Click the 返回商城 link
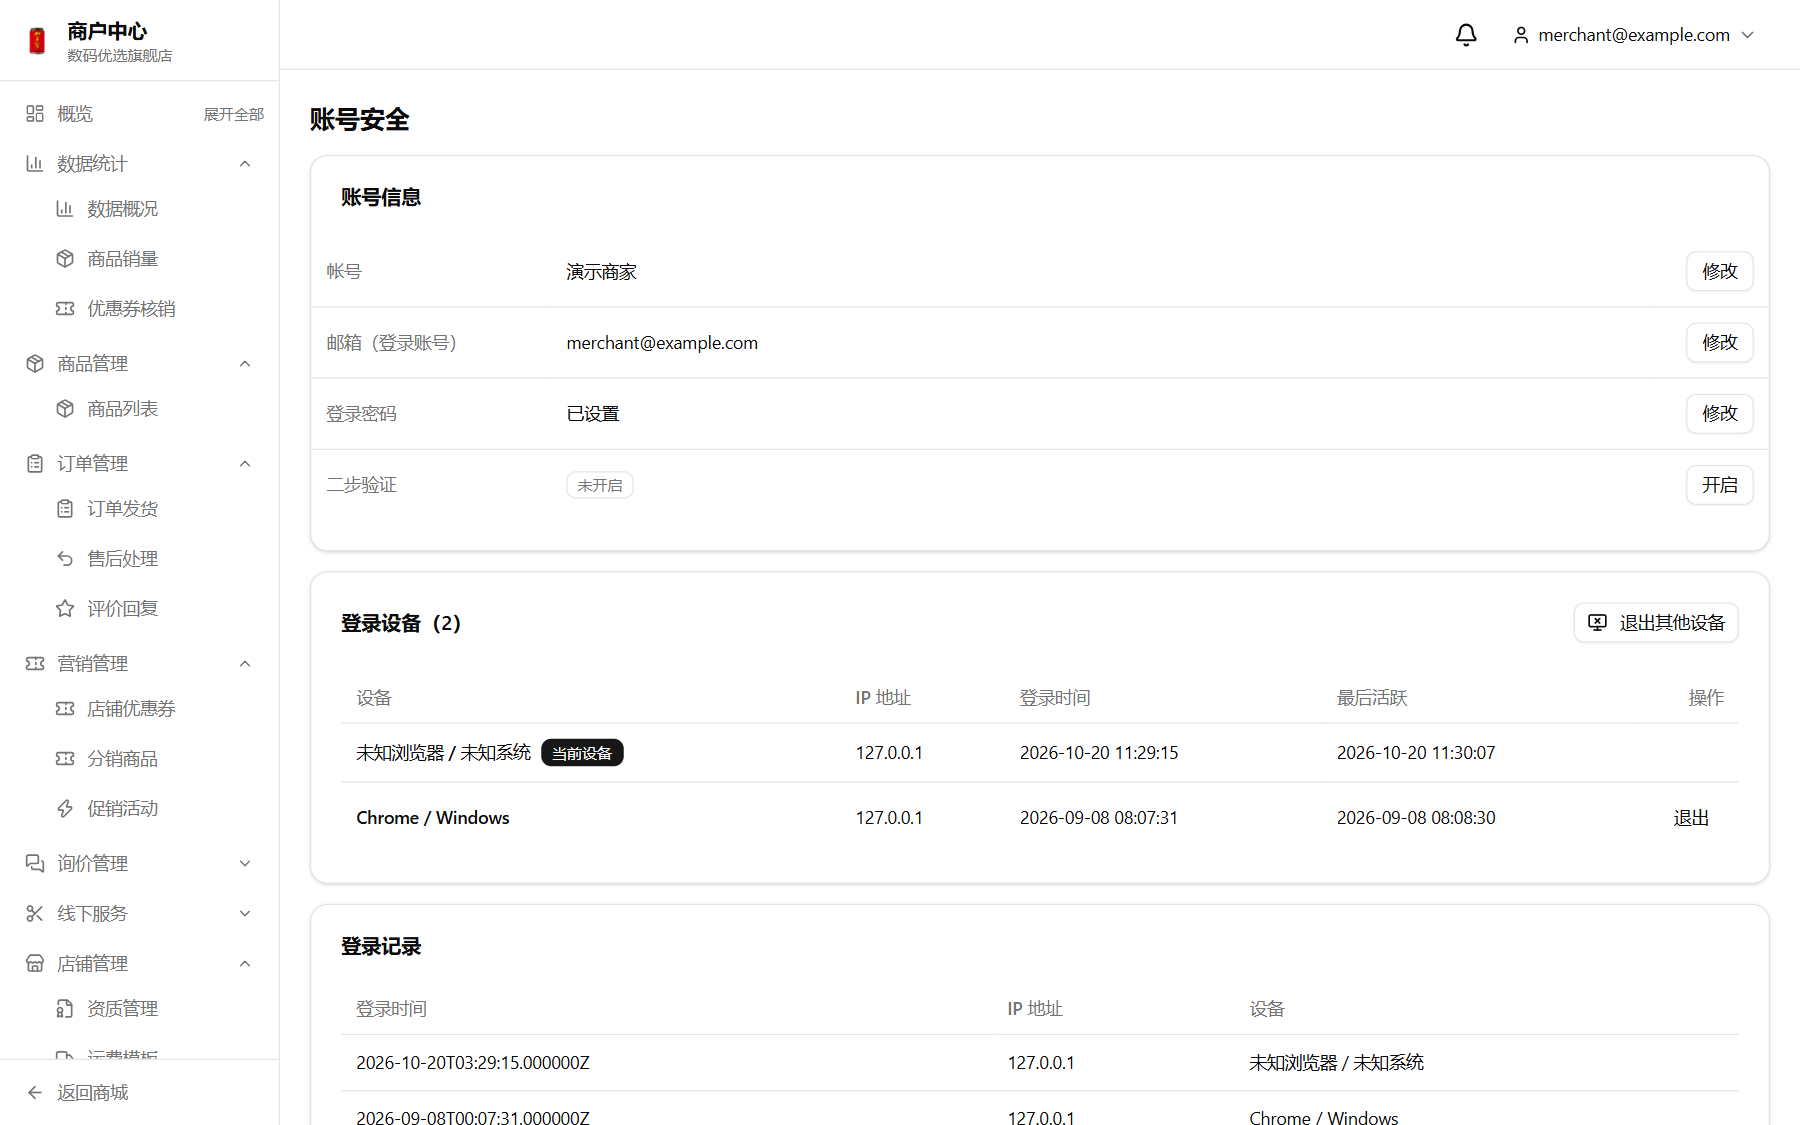Screen dimensions: 1800x1125 pyautogui.click(x=93, y=1093)
